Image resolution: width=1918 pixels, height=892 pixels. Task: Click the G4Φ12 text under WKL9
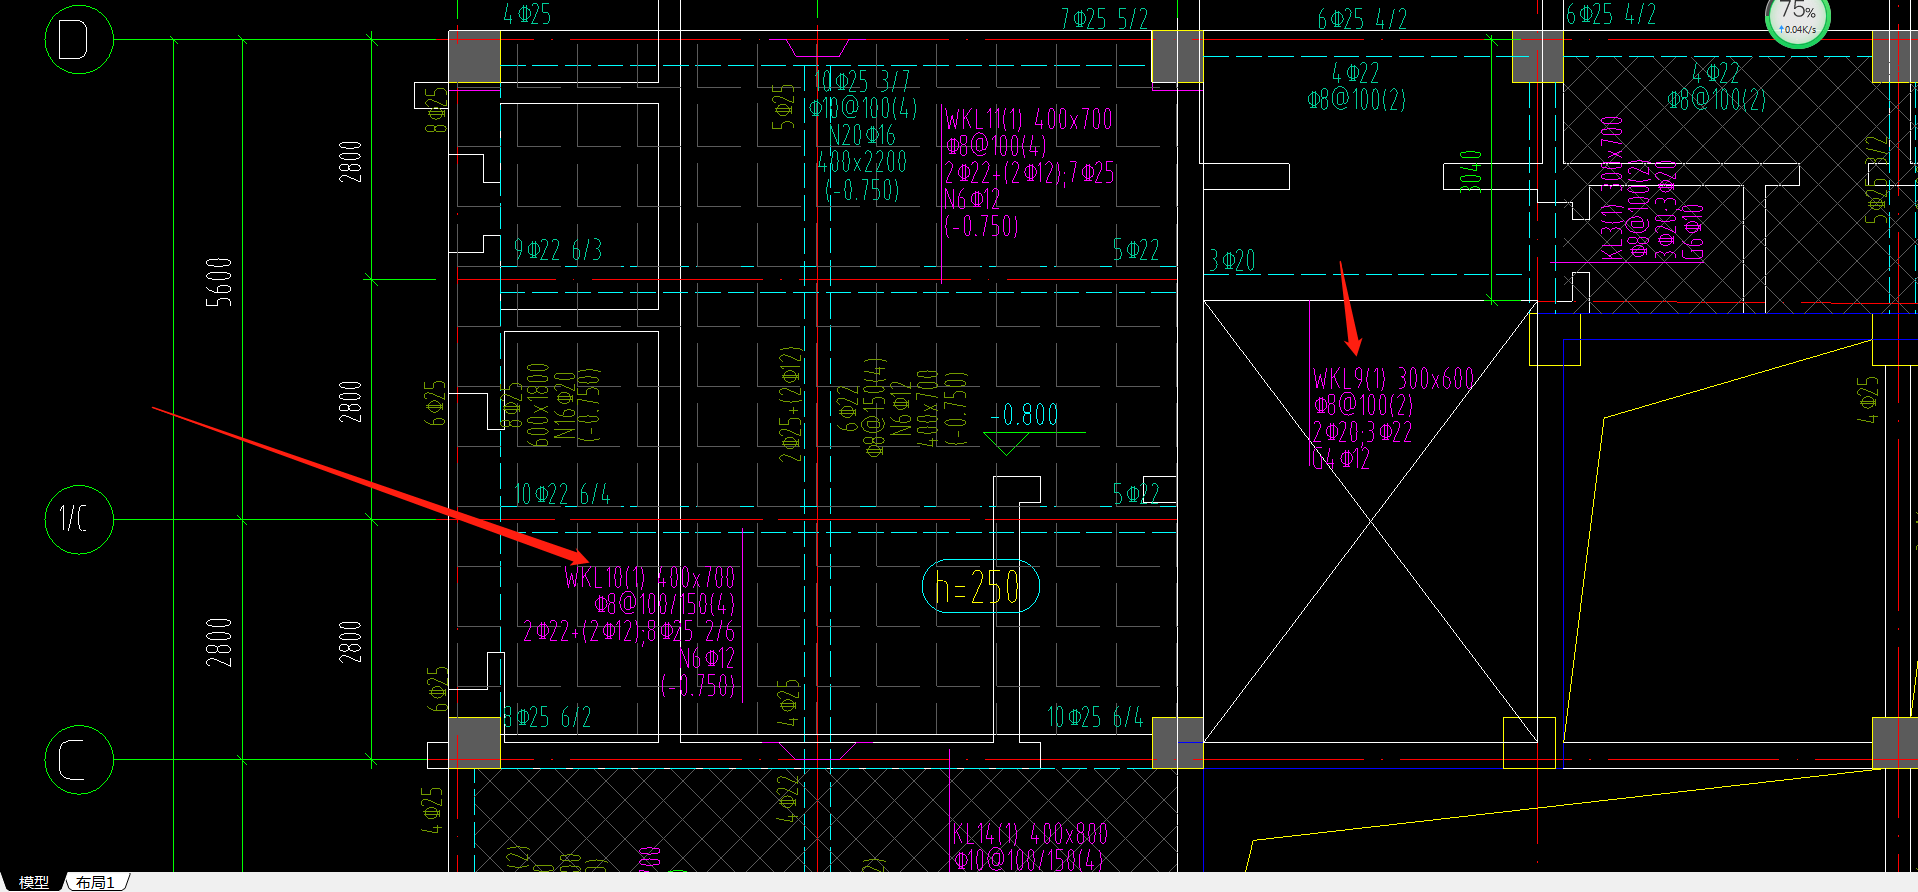coord(1341,460)
